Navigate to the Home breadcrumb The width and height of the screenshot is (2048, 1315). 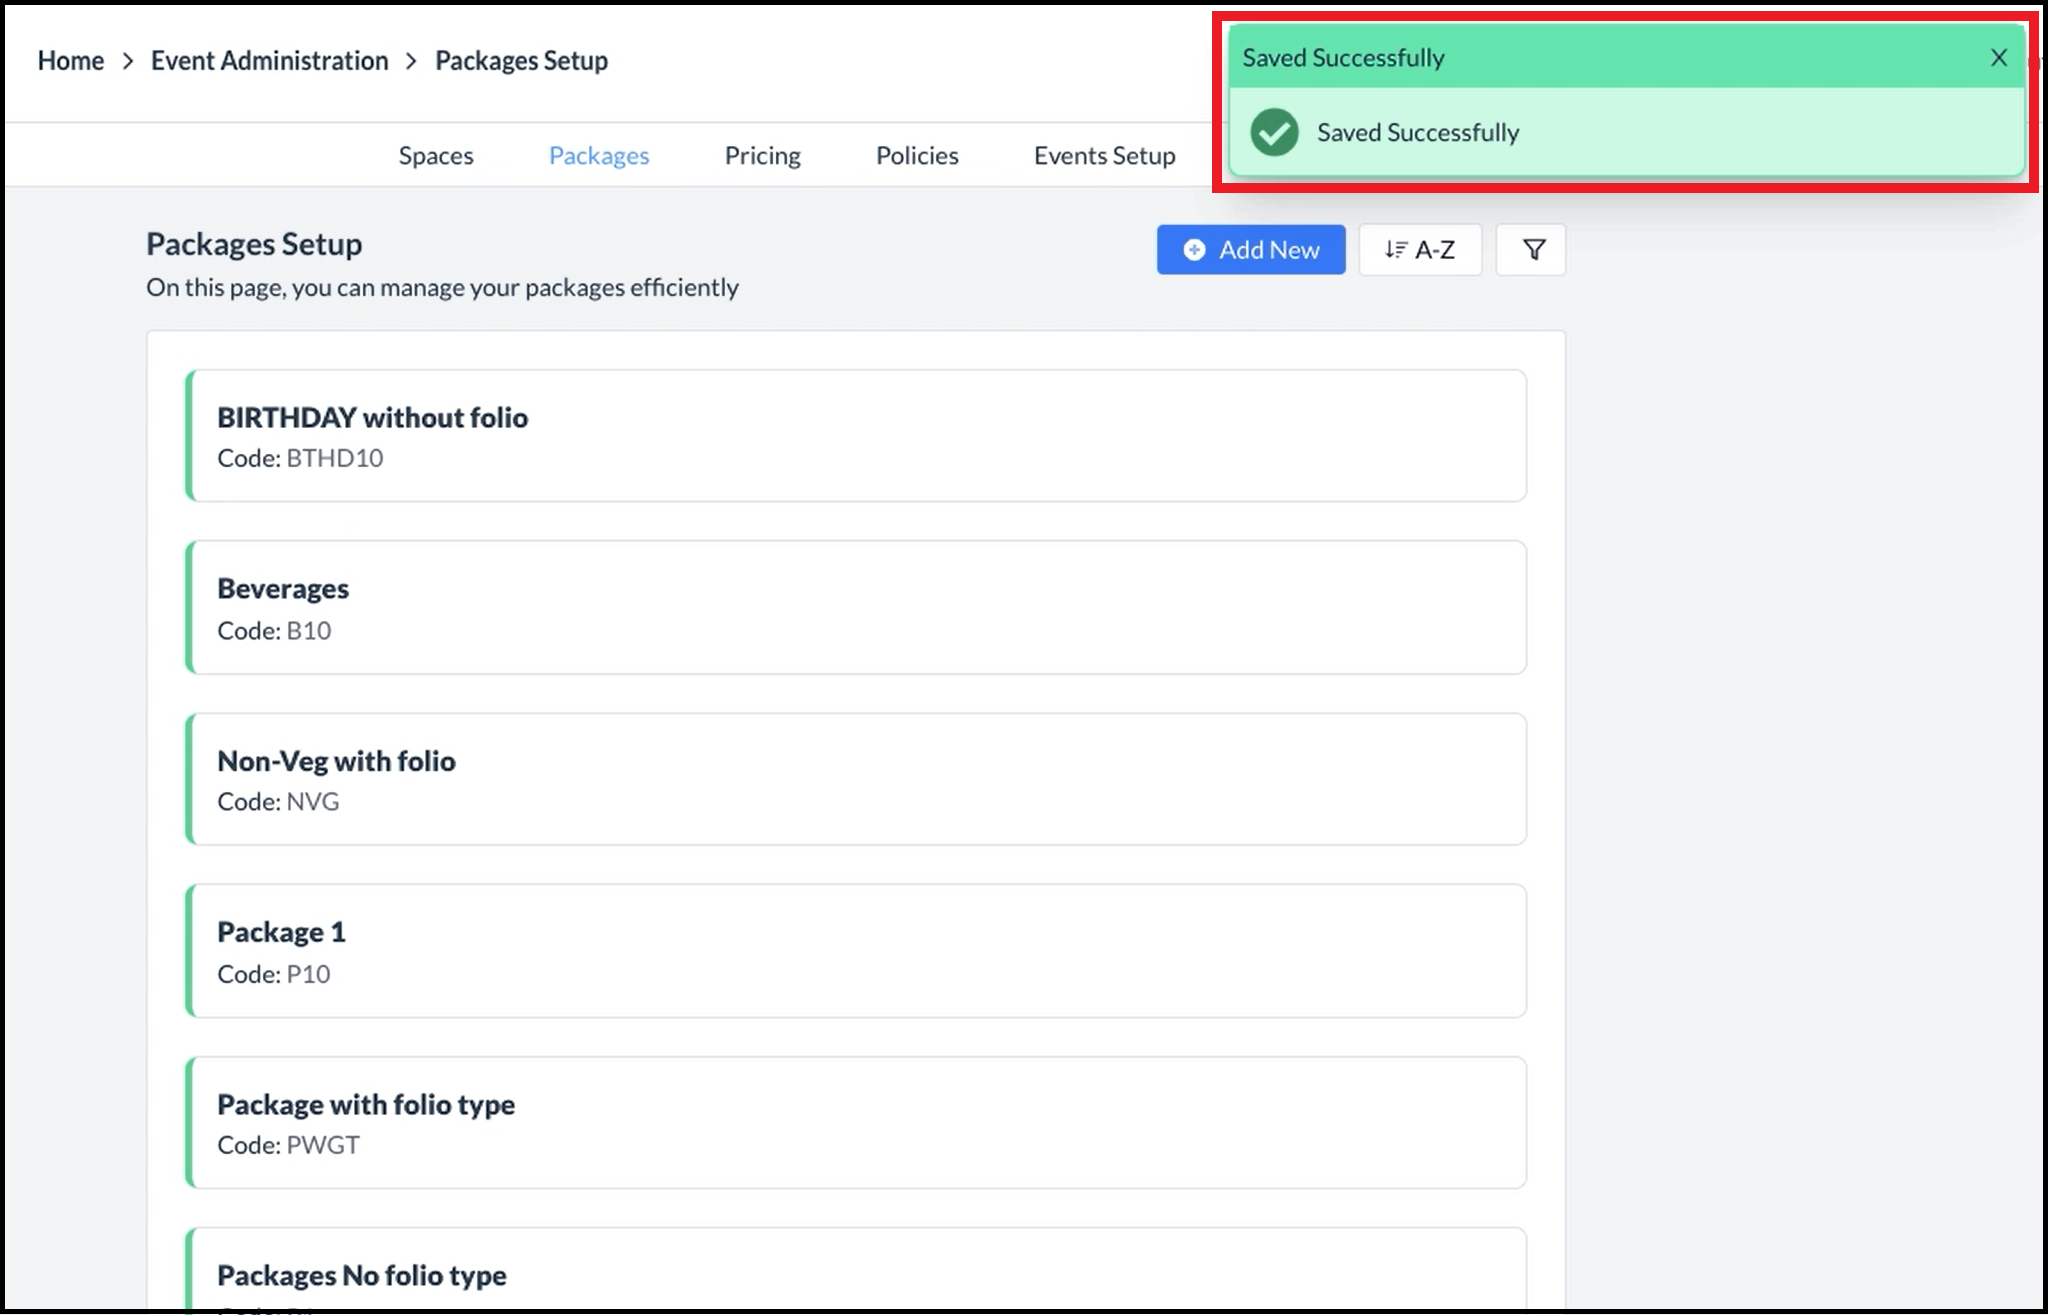click(71, 61)
